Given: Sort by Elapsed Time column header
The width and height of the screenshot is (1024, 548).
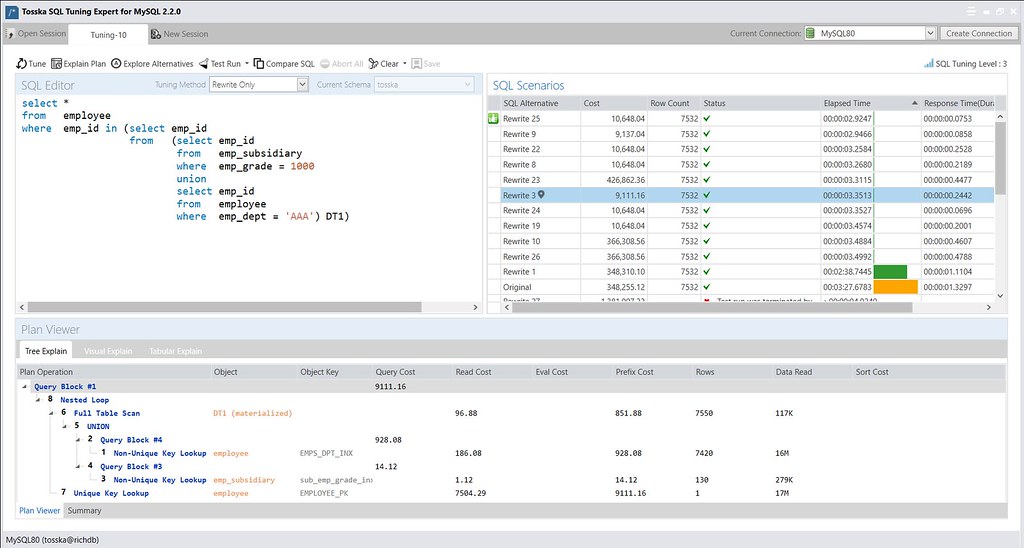Looking at the screenshot, I should pos(870,103).
